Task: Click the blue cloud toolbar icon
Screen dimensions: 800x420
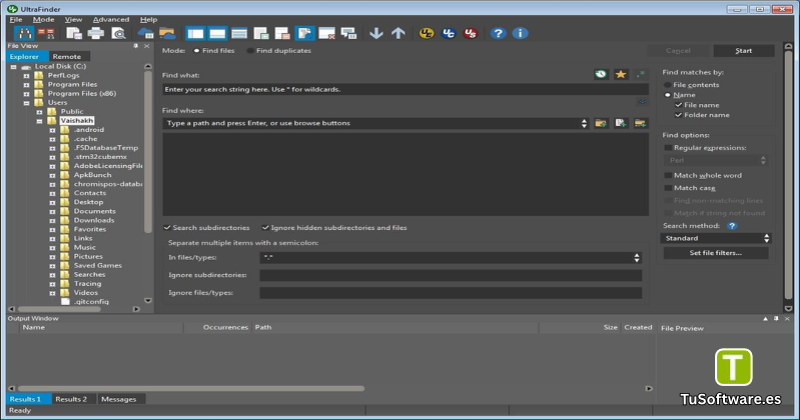Action: click(145, 34)
